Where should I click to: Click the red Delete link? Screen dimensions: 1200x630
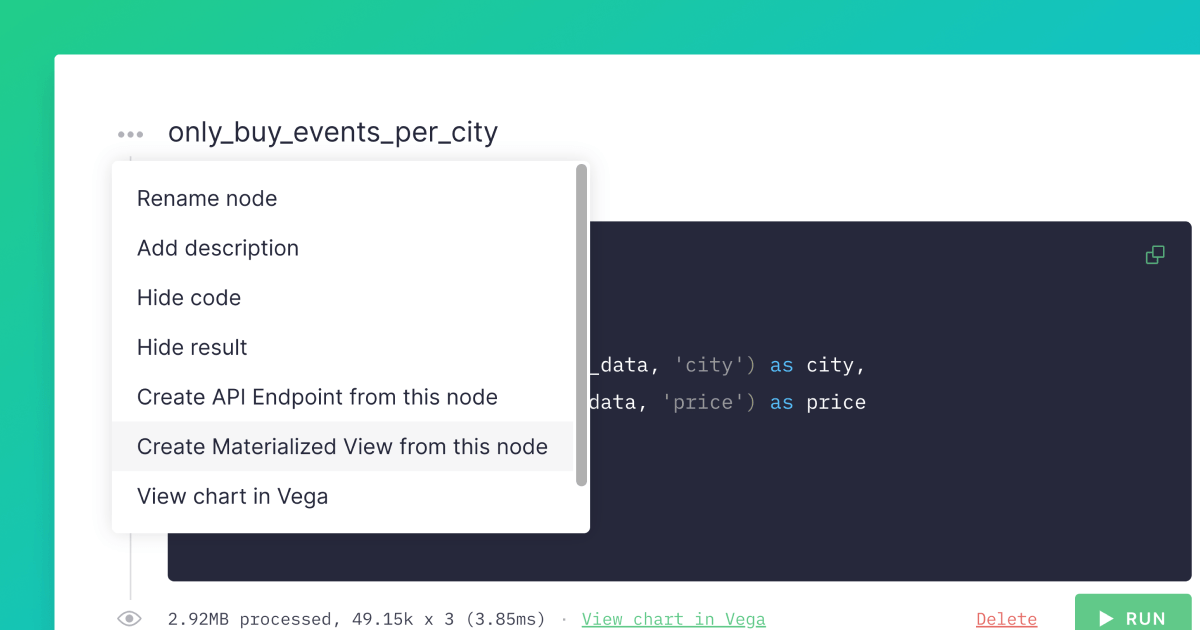coord(1006,619)
